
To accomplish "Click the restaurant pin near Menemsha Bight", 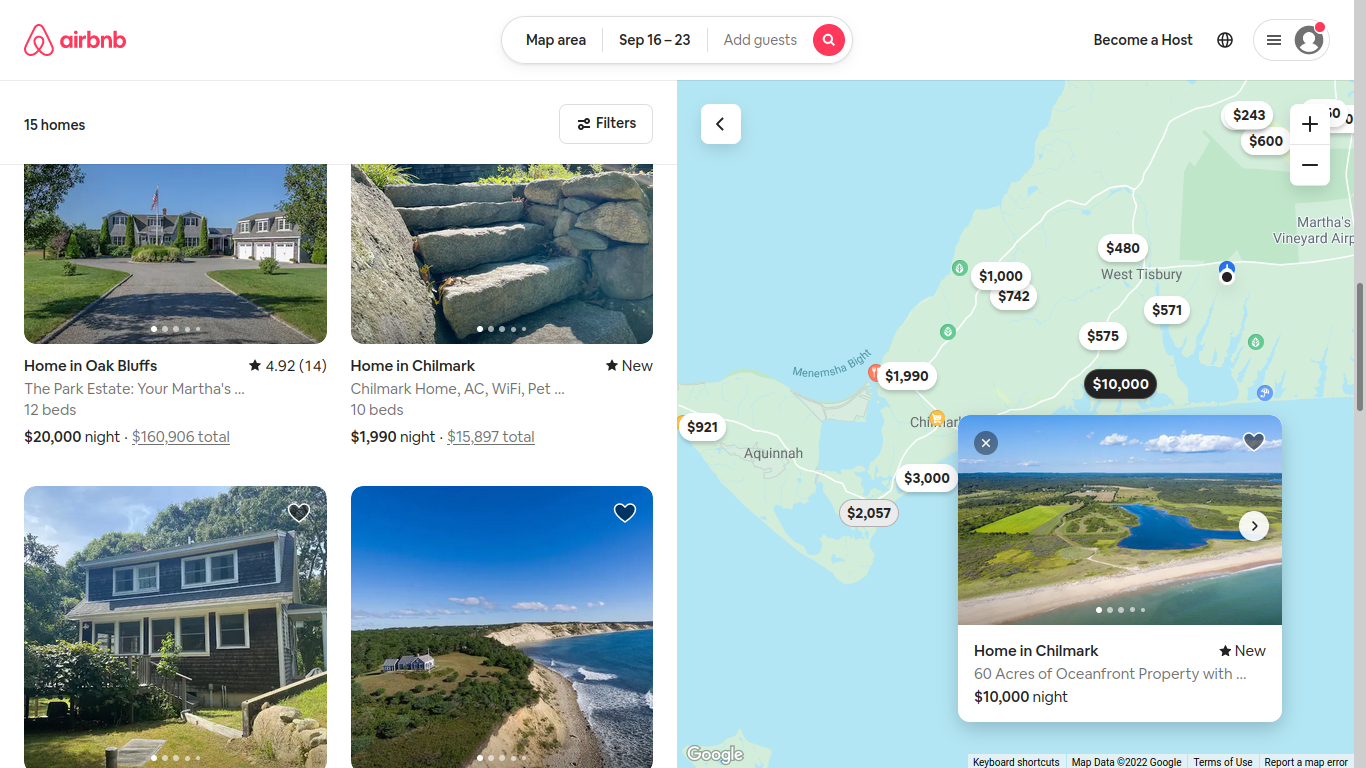I will 874,373.
